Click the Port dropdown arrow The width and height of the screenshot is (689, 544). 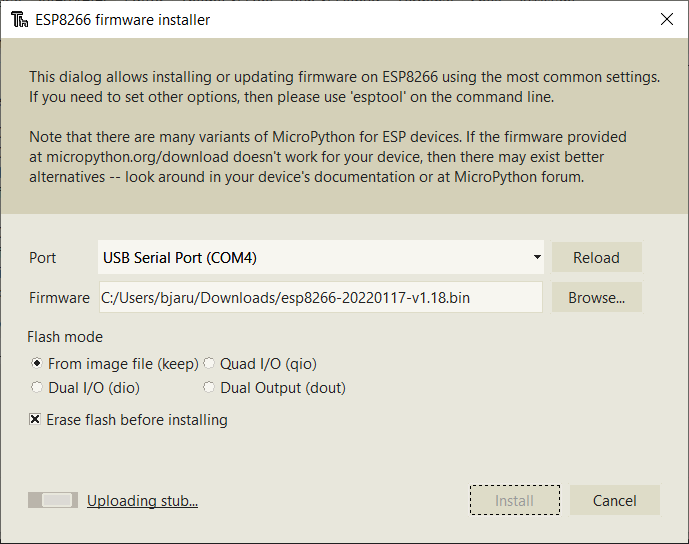click(536, 257)
